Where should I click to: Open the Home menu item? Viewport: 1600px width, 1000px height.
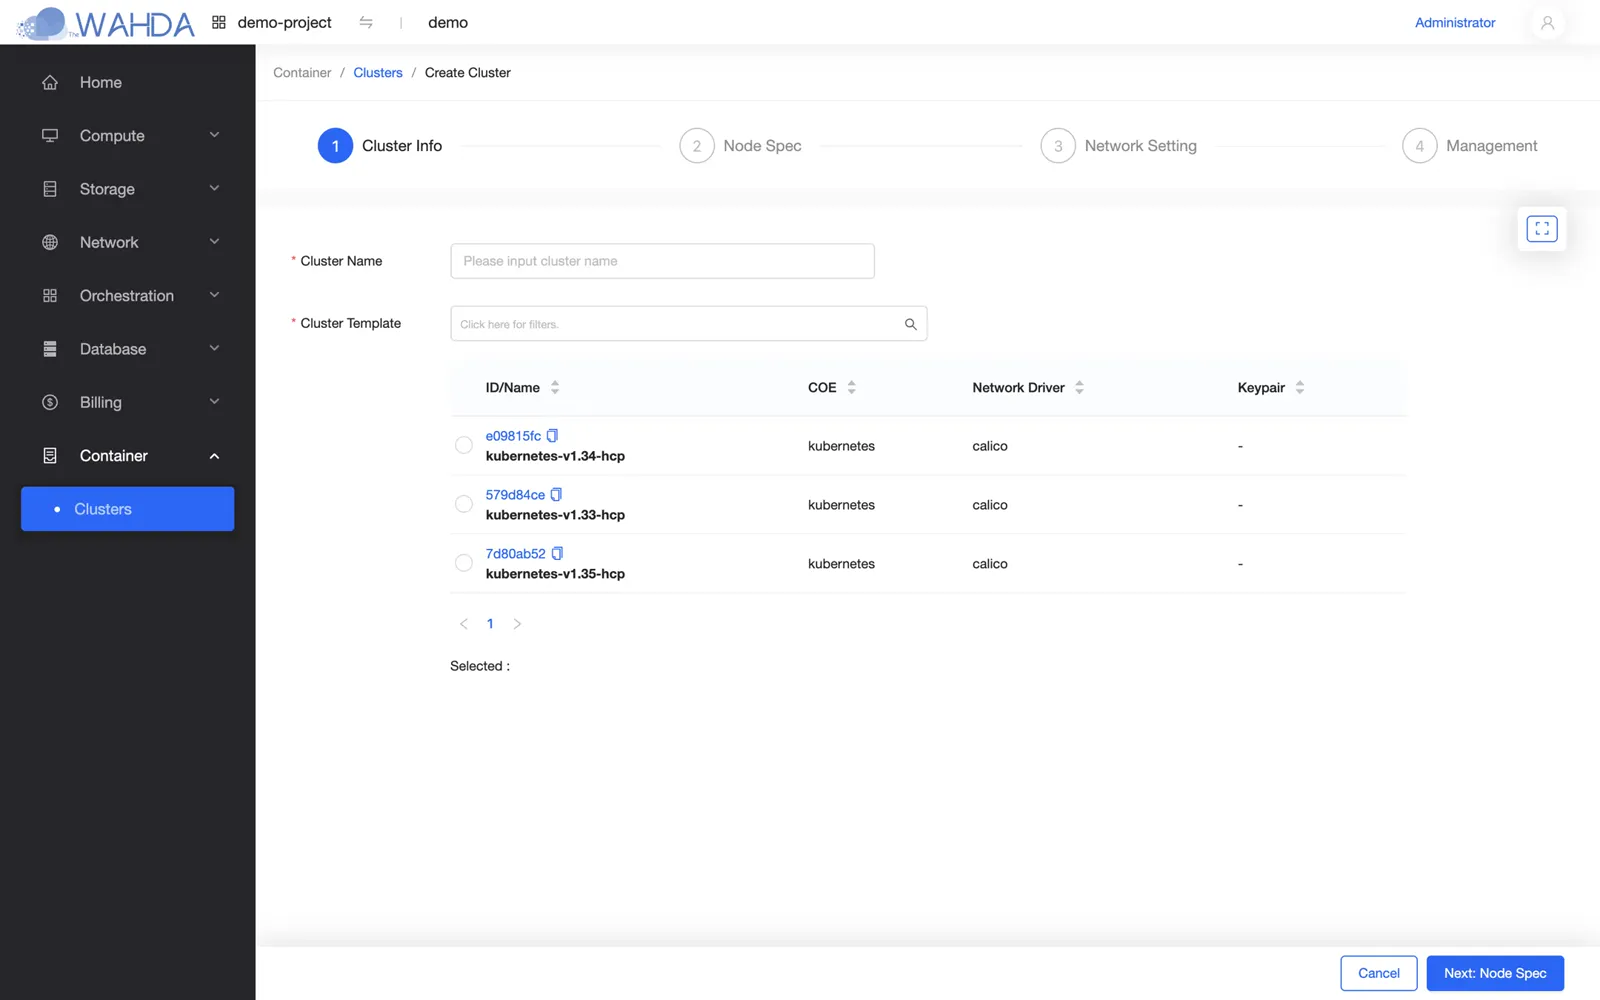pyautogui.click(x=128, y=82)
